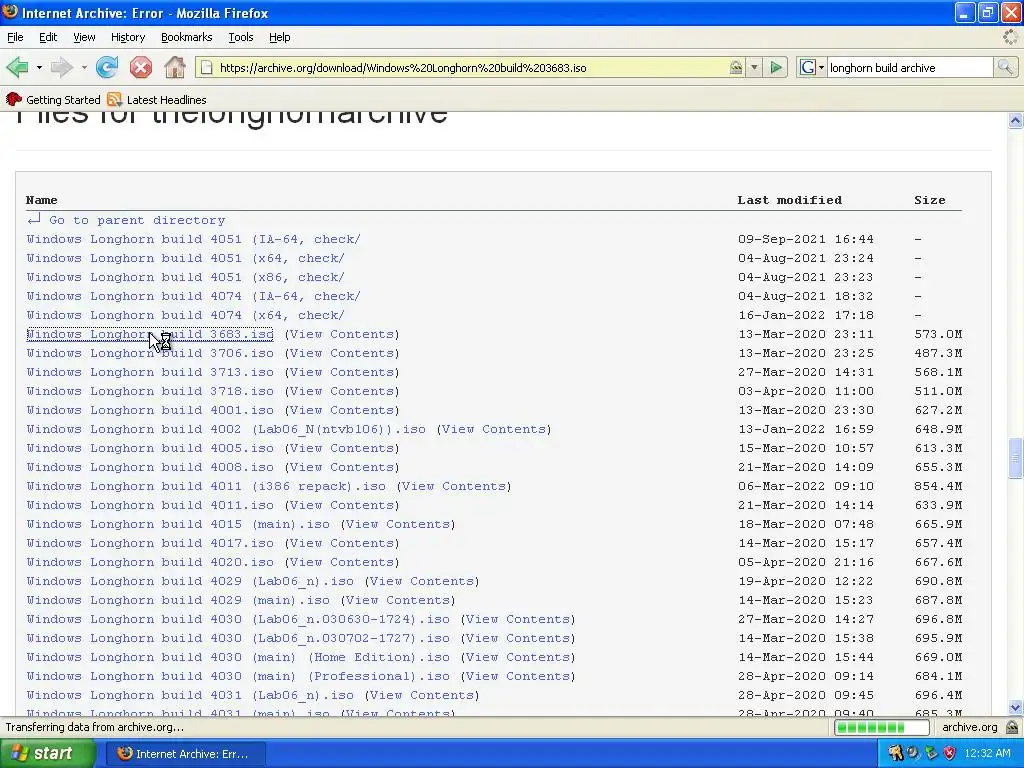Image resolution: width=1024 pixels, height=768 pixels.
Task: Expand the address bar URL history dropdown
Action: tap(754, 67)
